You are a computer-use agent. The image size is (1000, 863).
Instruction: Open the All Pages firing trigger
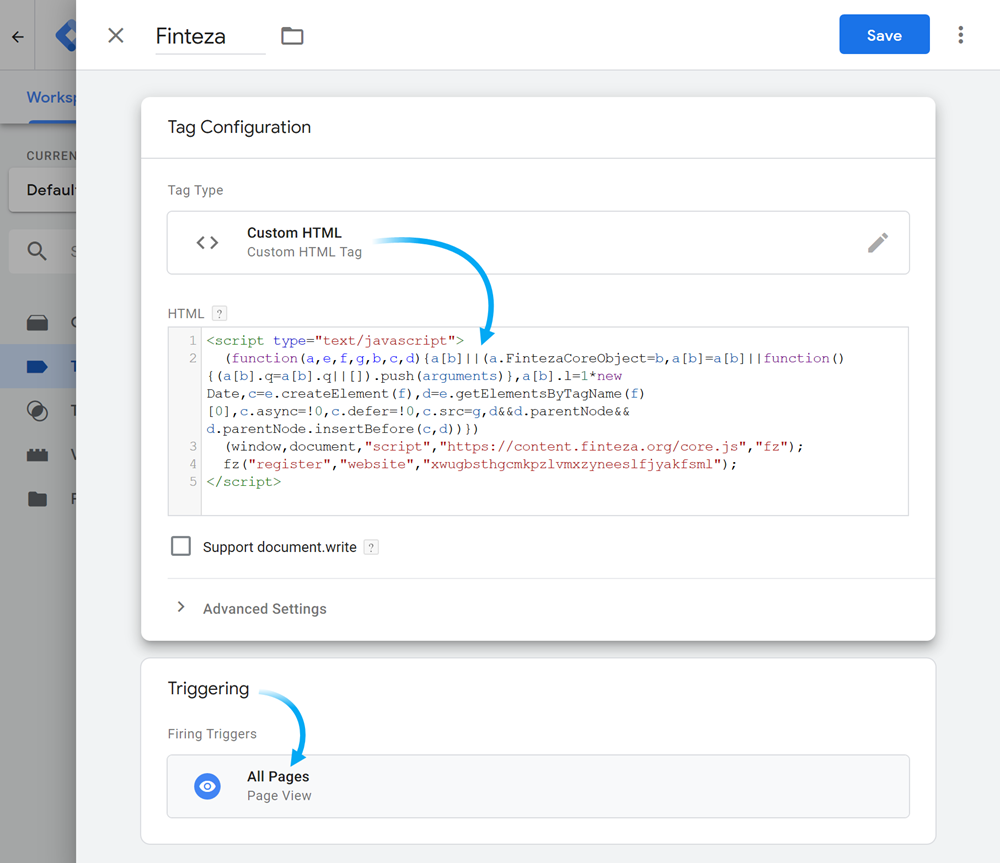[x=538, y=786]
